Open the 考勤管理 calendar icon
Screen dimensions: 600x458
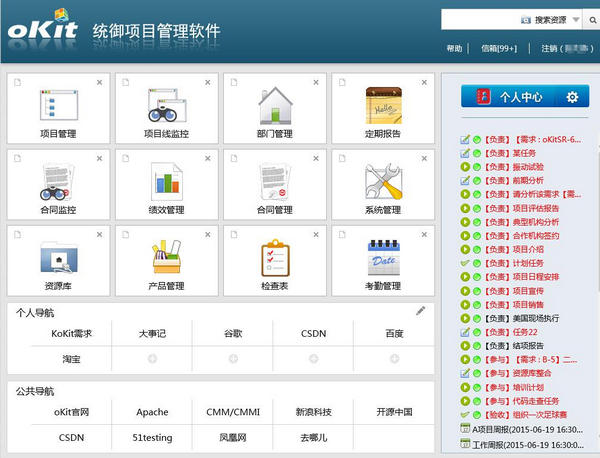[382, 257]
